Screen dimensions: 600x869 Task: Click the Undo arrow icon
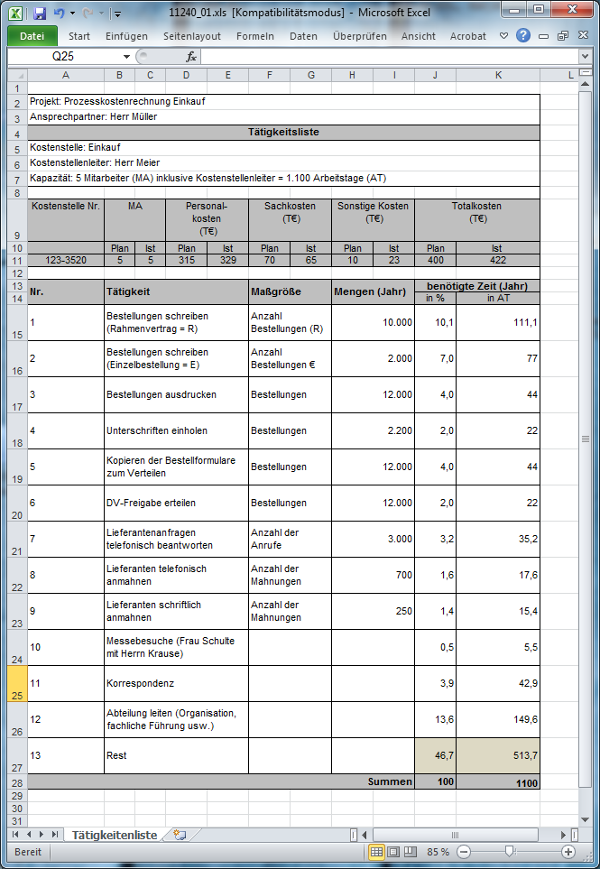click(x=59, y=13)
